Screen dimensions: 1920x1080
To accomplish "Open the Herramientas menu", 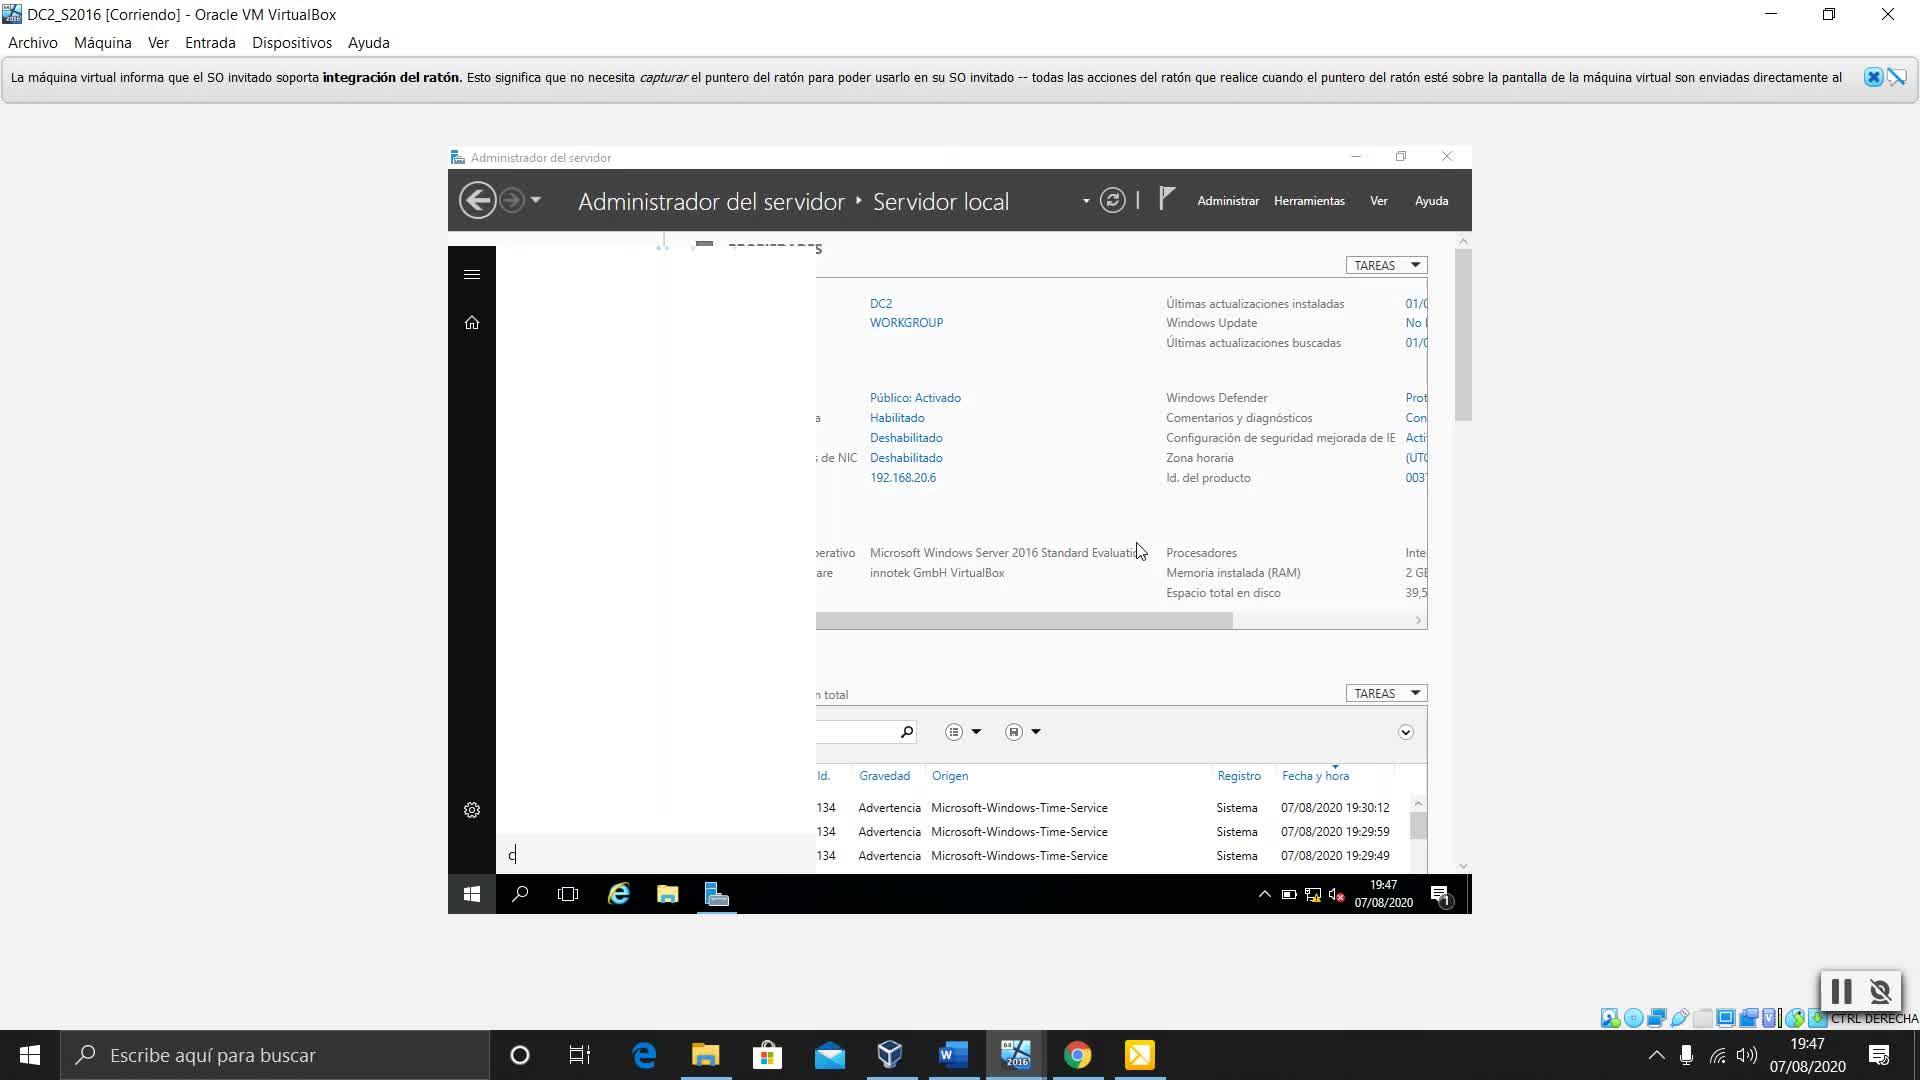I will (x=1308, y=201).
